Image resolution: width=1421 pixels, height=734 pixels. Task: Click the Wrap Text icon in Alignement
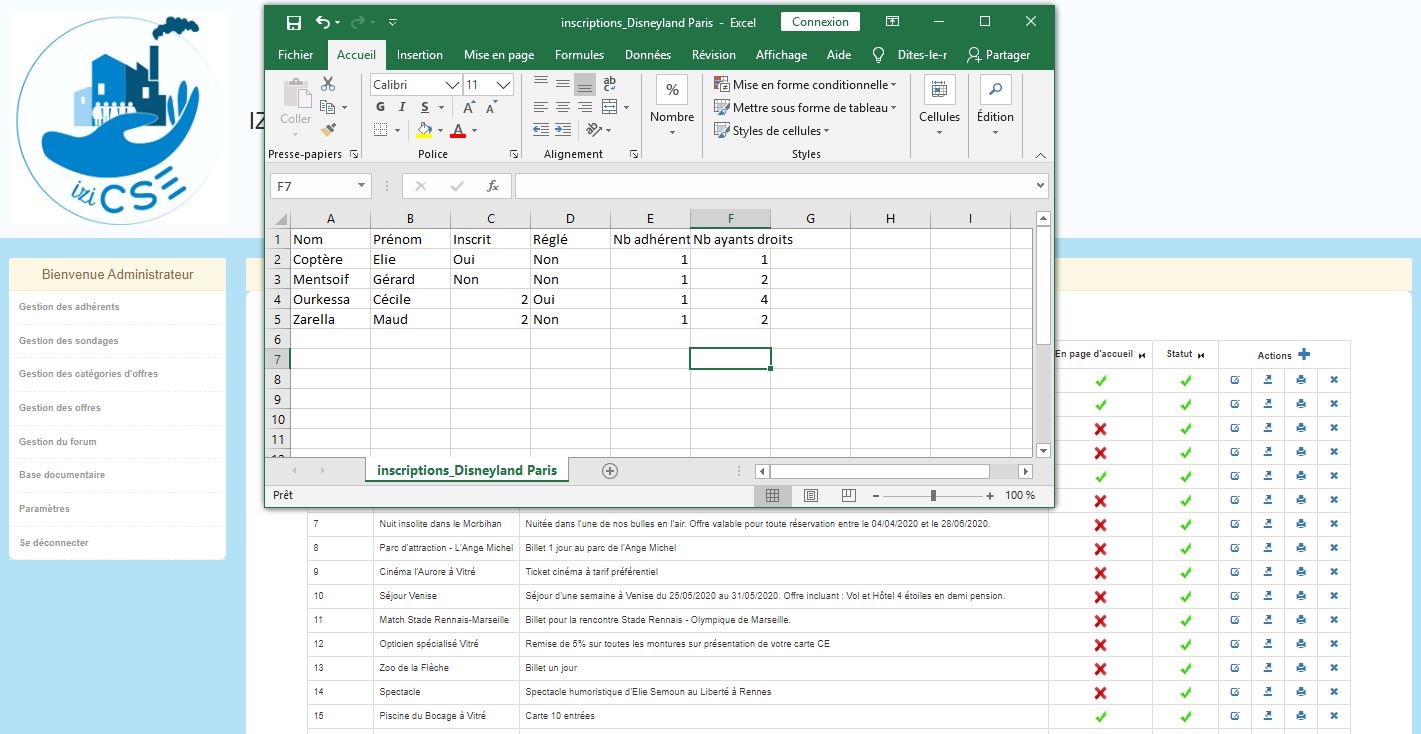(x=609, y=84)
